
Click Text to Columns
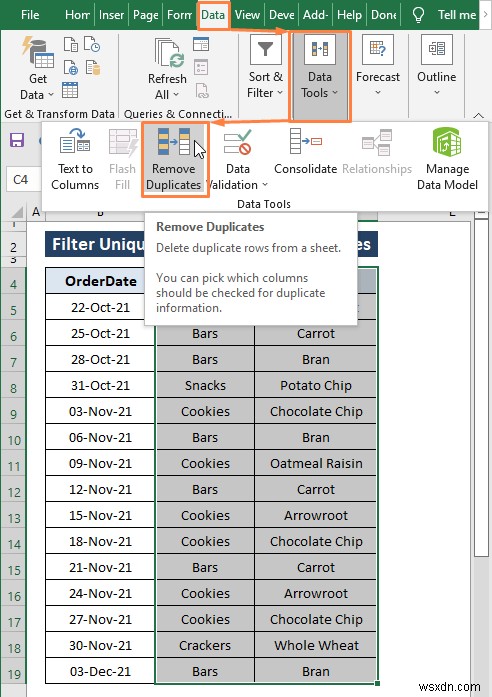[x=75, y=159]
